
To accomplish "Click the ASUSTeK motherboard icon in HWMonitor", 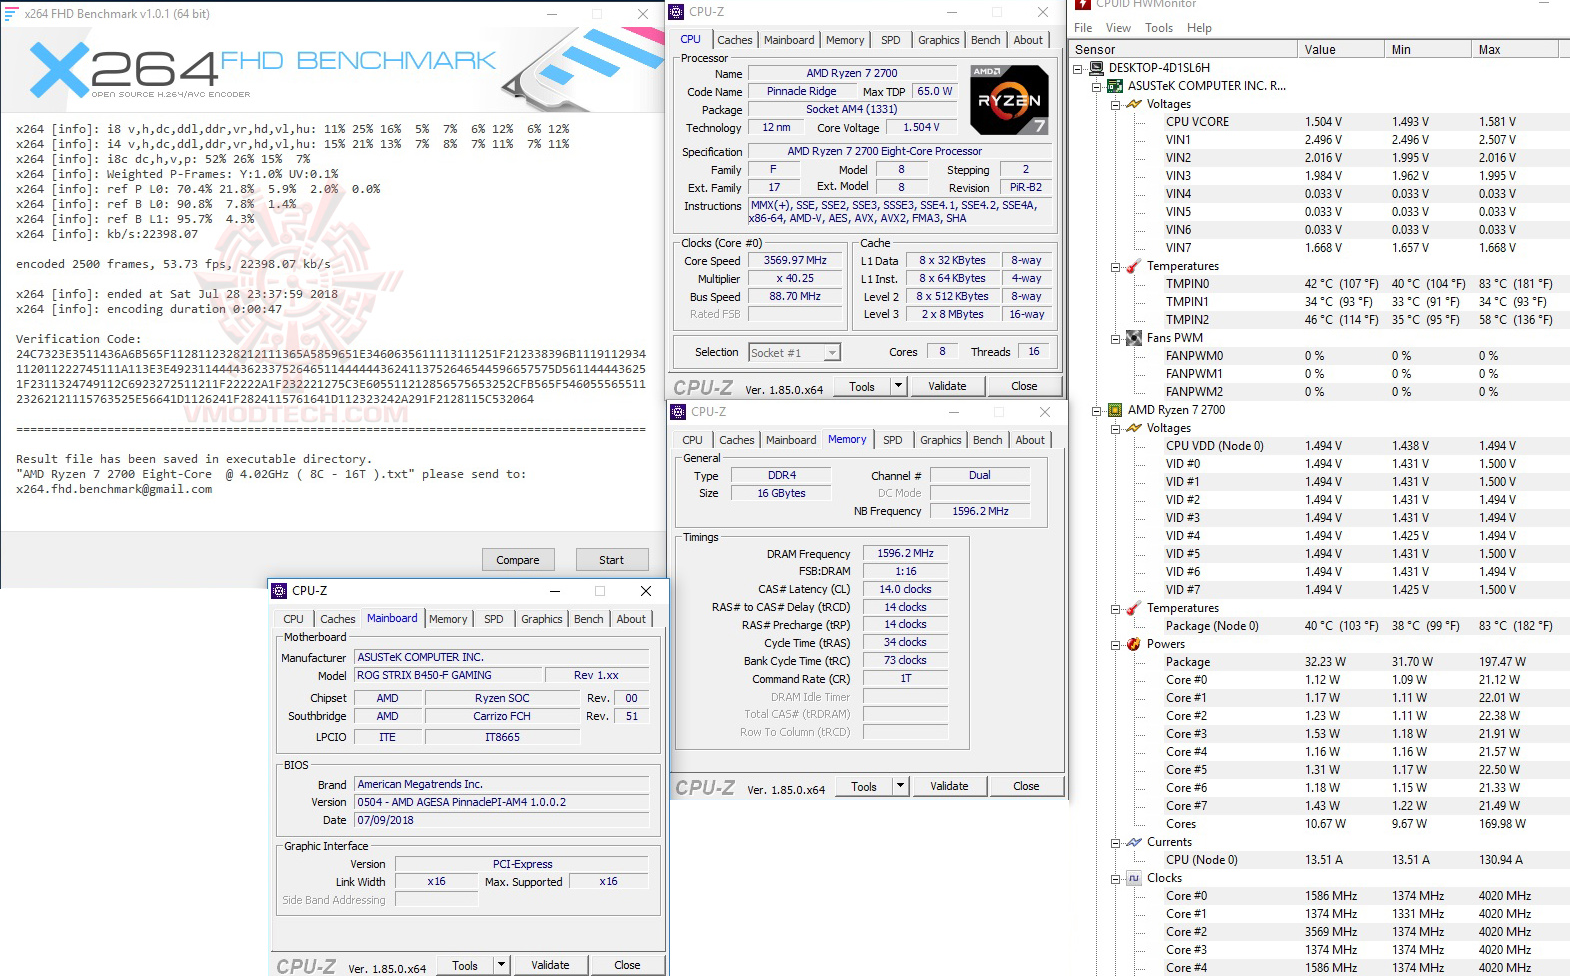I will point(1115,86).
